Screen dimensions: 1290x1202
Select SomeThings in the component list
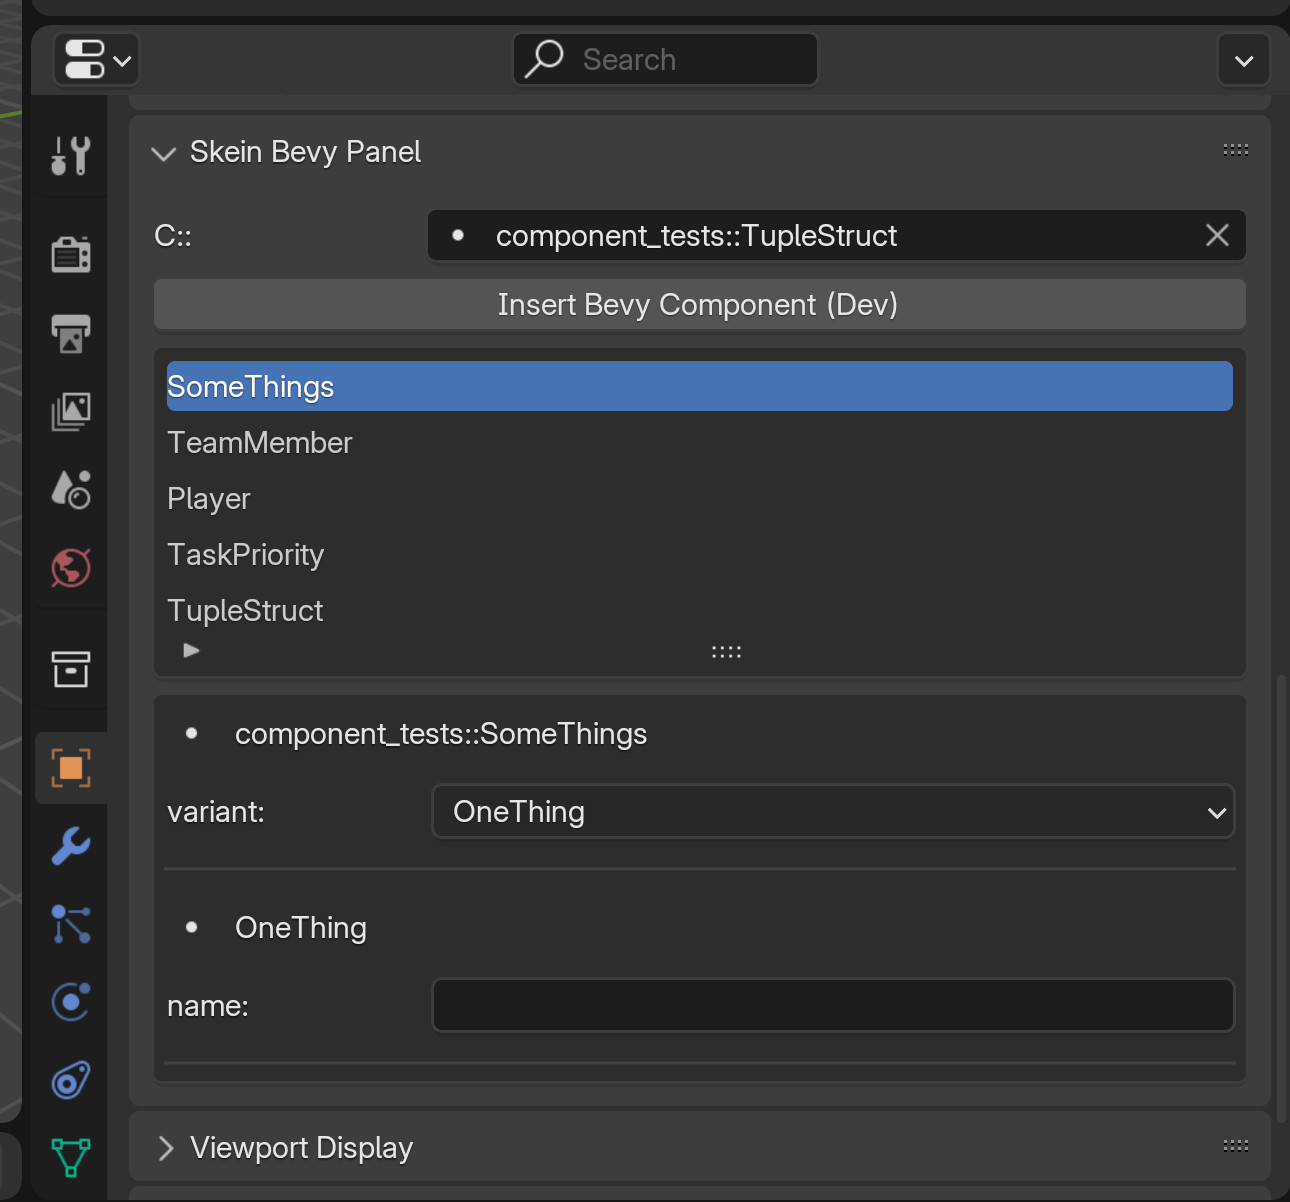700,387
